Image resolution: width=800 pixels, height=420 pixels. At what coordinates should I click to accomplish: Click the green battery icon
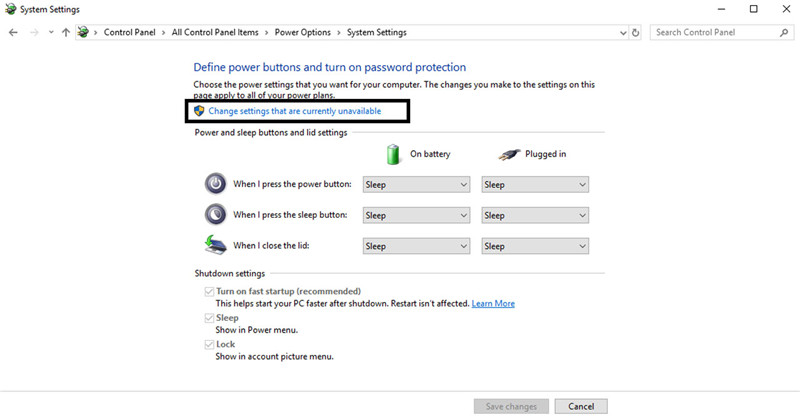394,154
